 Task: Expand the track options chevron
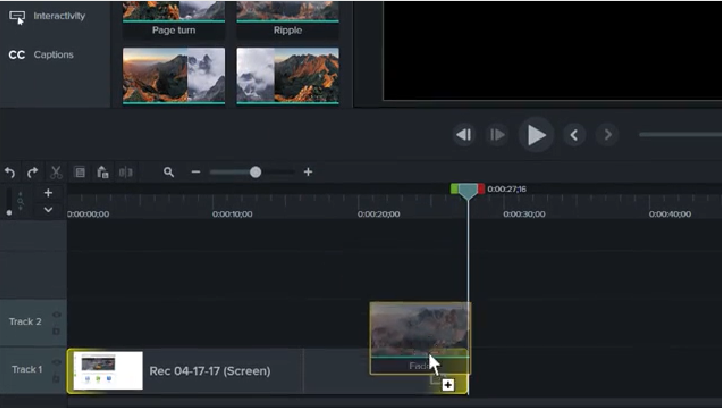(48, 210)
